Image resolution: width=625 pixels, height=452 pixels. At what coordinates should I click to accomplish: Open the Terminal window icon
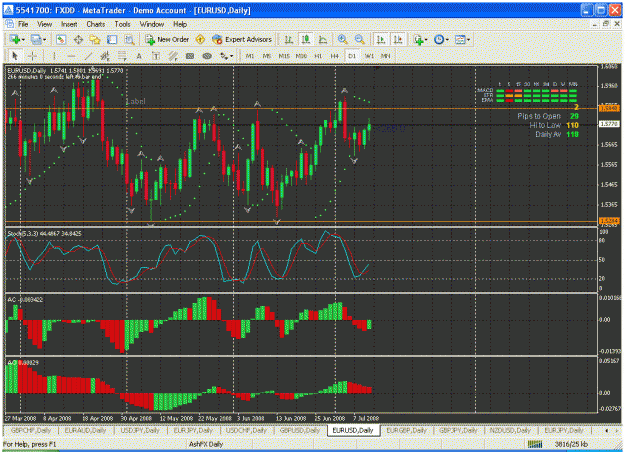click(112, 39)
